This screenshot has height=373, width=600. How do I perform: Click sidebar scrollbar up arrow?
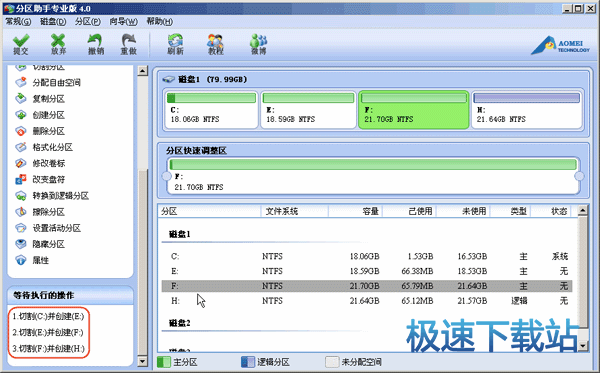click(143, 71)
